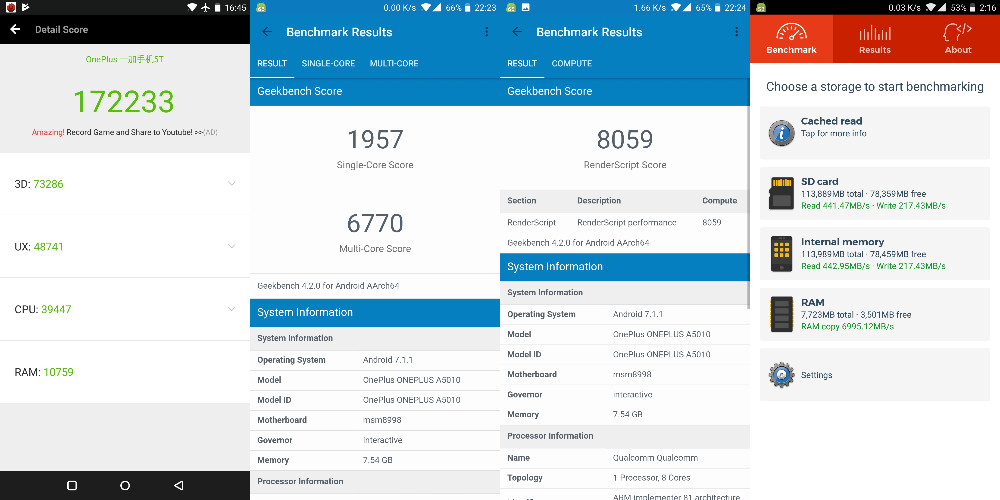1000x500 pixels.
Task: Start benchmark on Internal memory entry
Action: [875, 254]
